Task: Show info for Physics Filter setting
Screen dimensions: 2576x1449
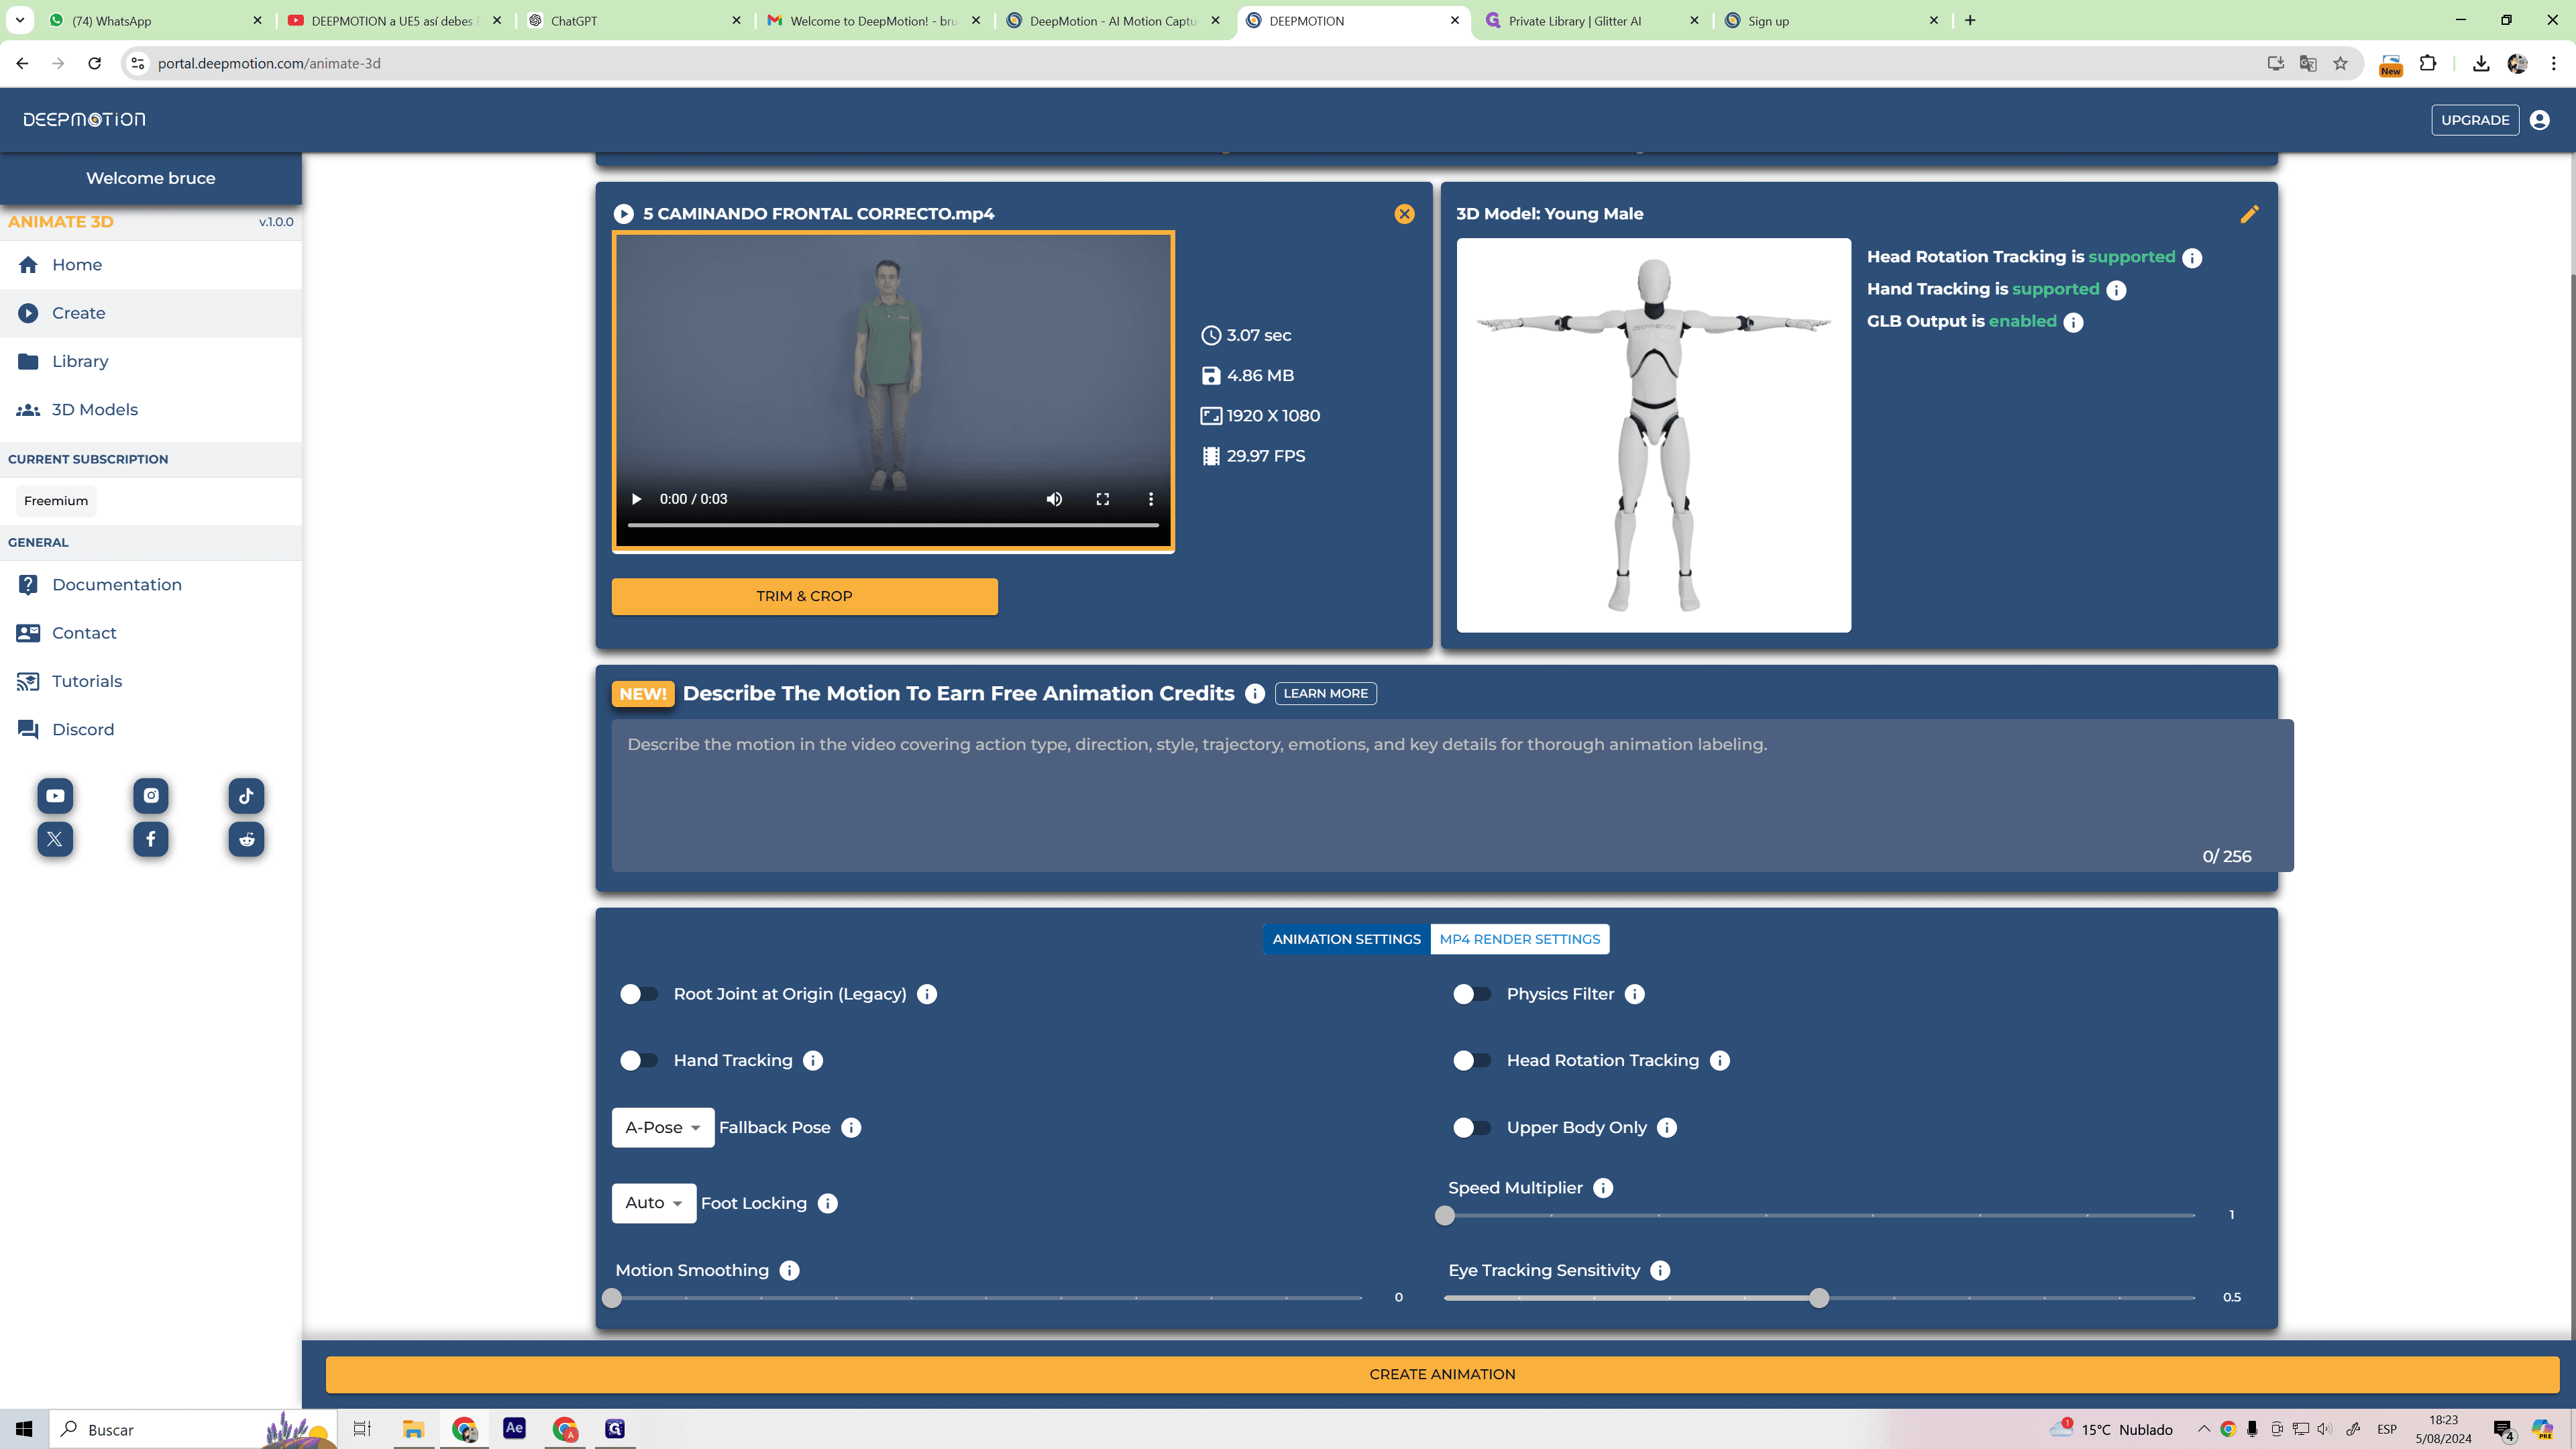Action: click(x=1634, y=994)
